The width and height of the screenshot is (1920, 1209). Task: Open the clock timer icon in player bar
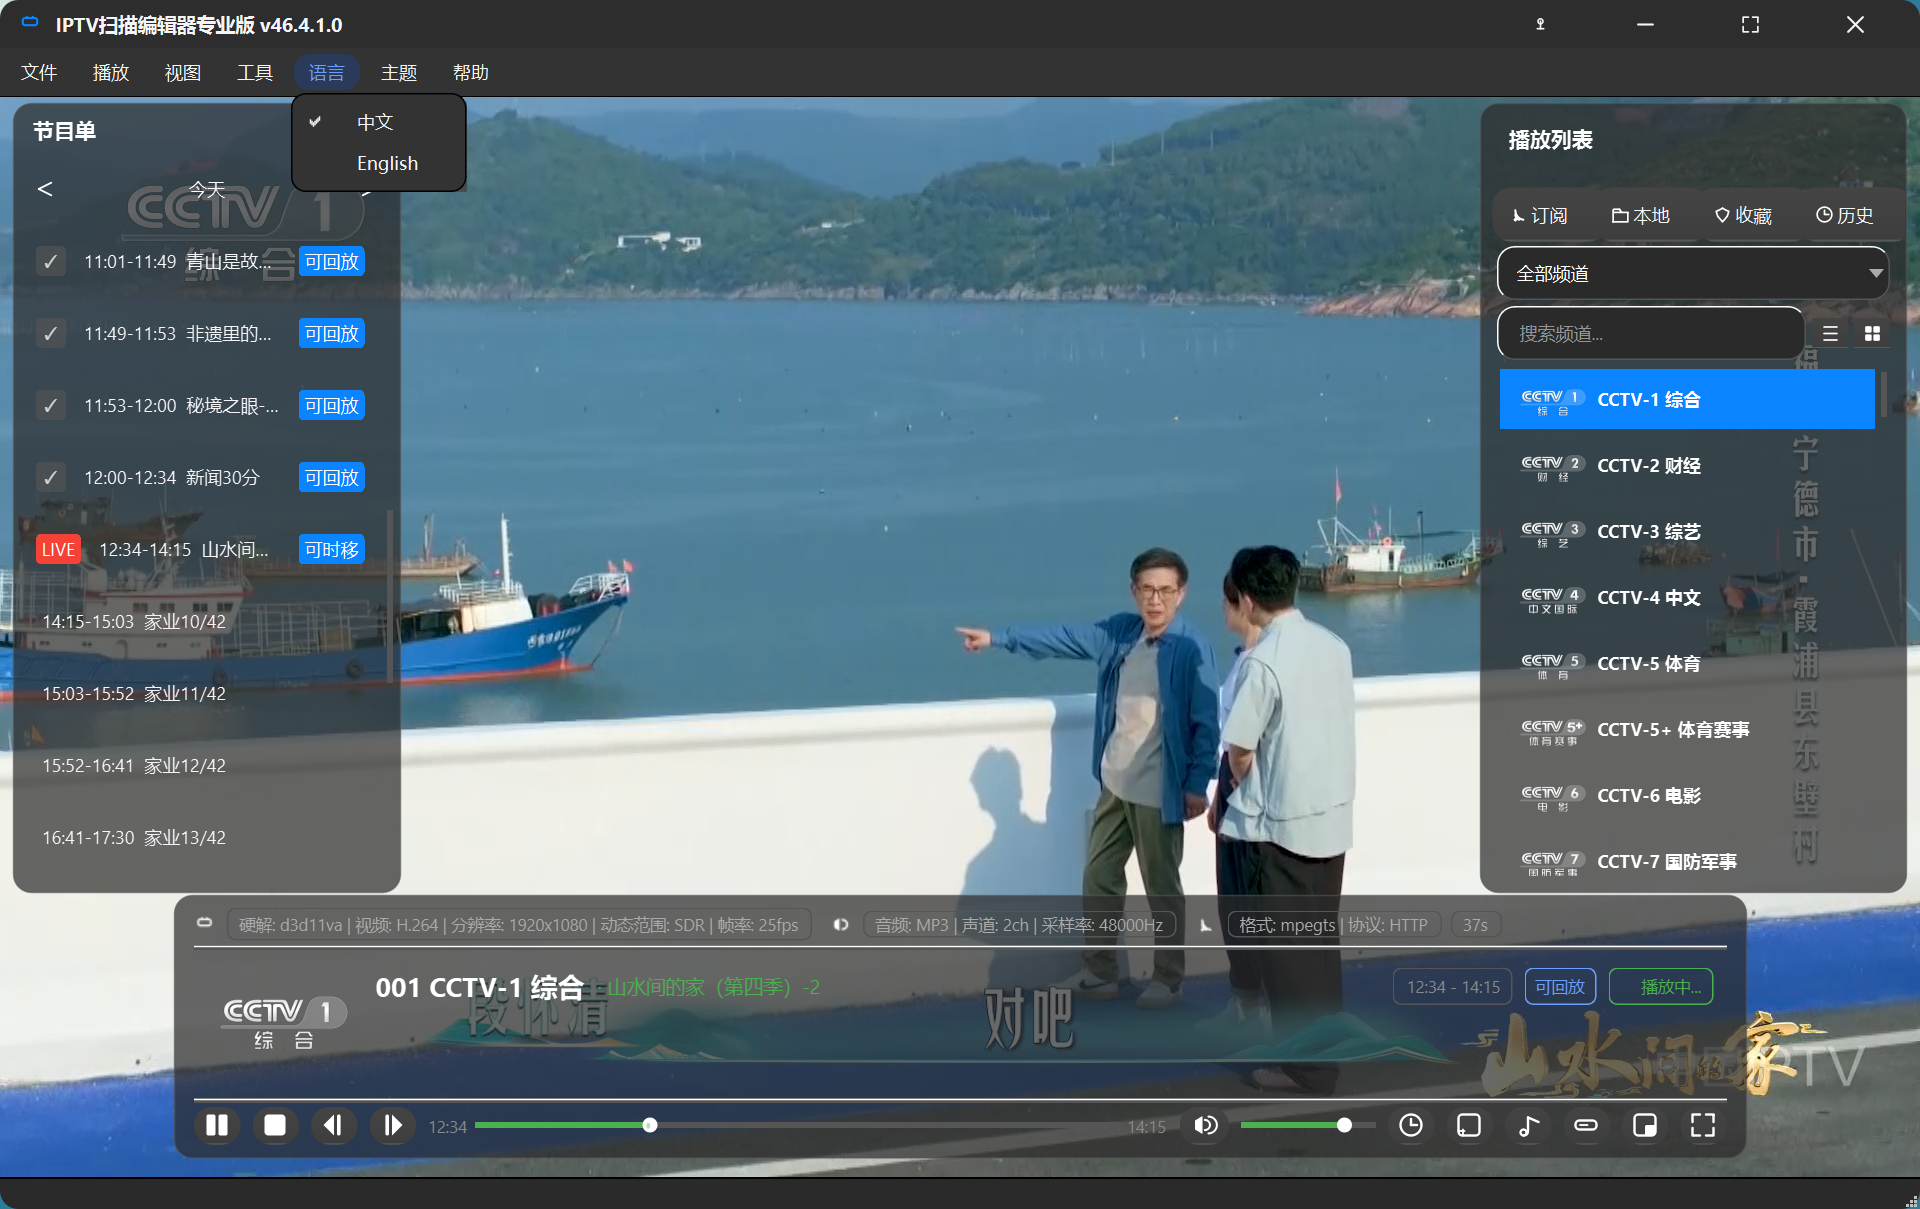point(1411,1126)
